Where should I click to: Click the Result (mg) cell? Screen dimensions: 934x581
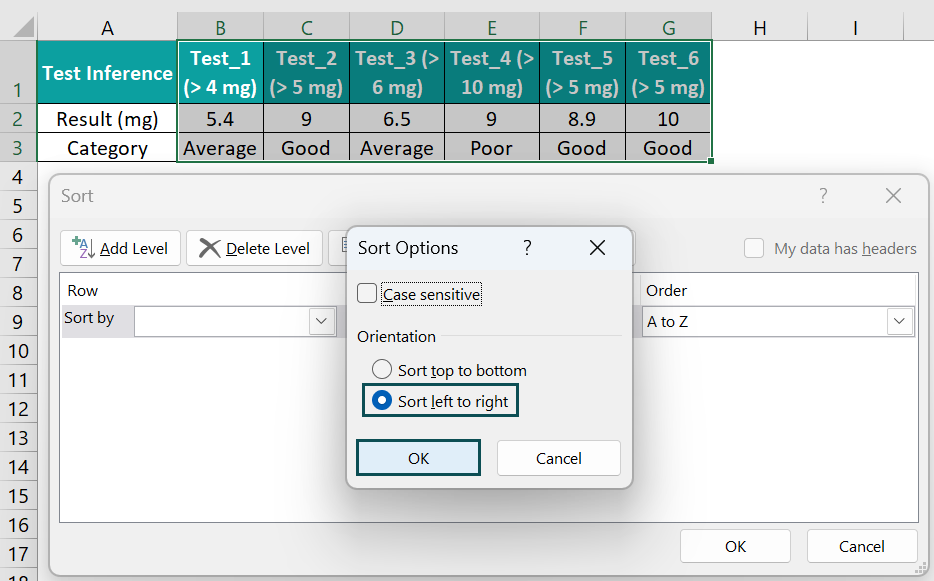107,119
